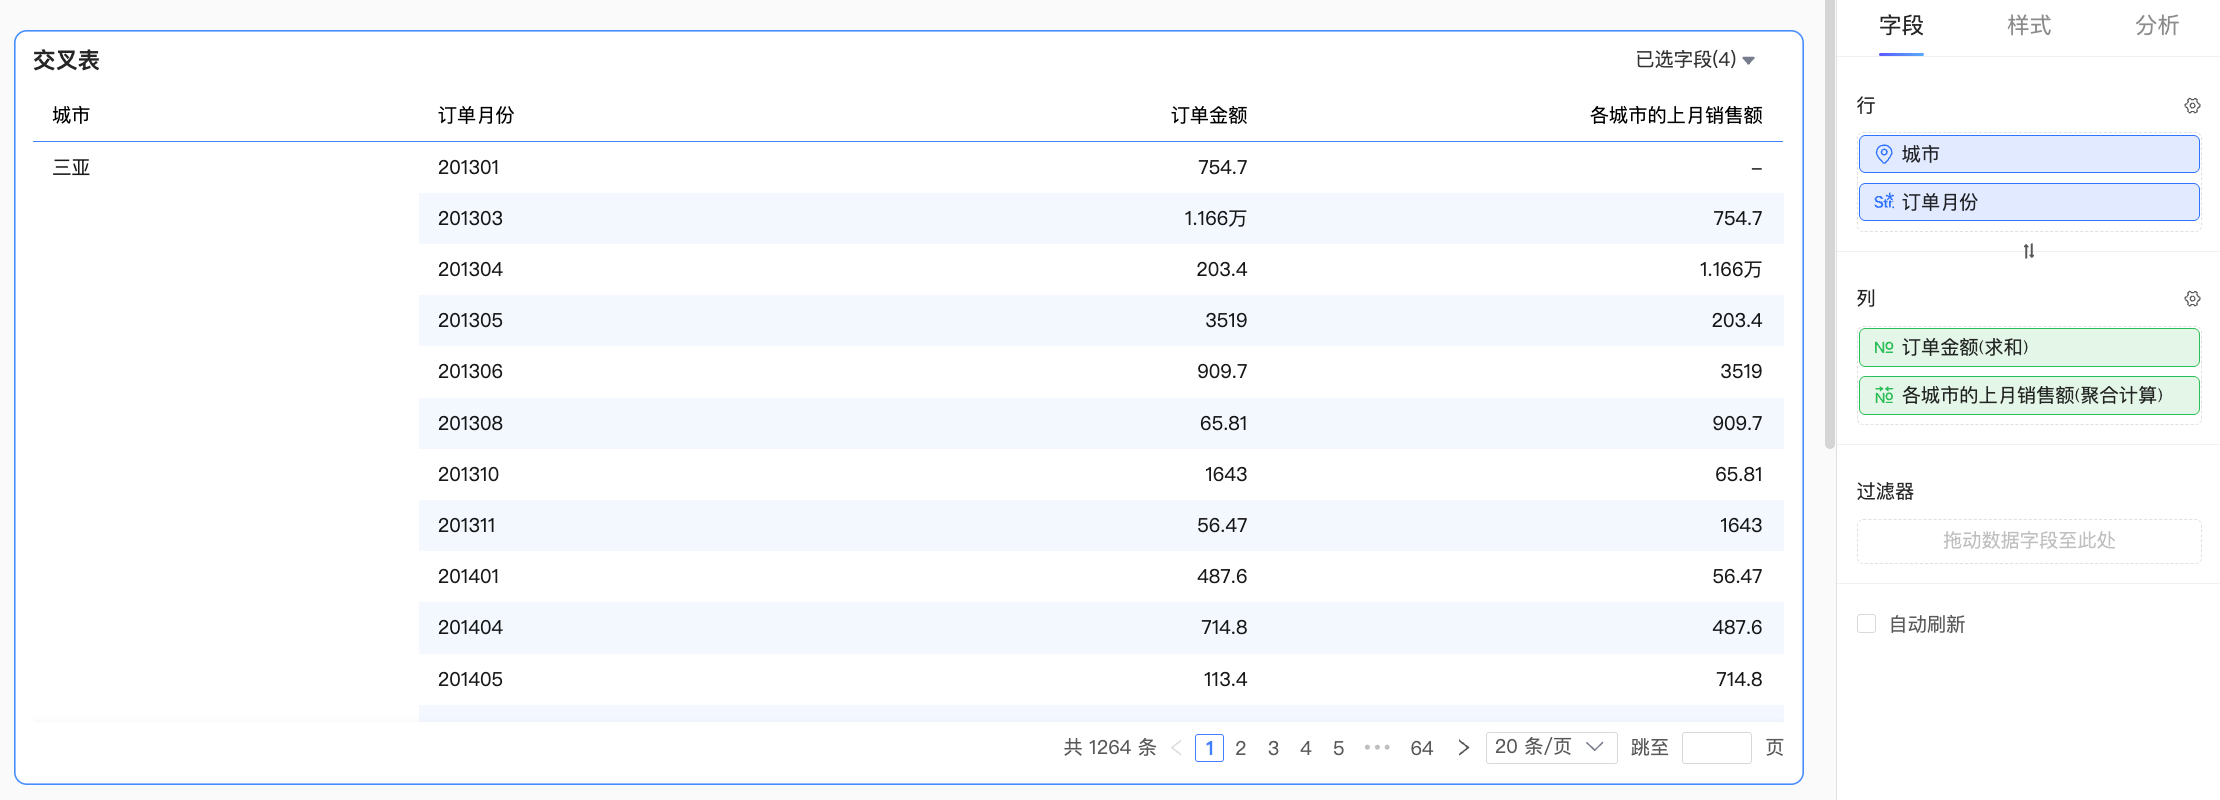This screenshot has width=2220, height=800.
Task: Click the 各城市的上月销售额 column header
Action: tap(1676, 116)
